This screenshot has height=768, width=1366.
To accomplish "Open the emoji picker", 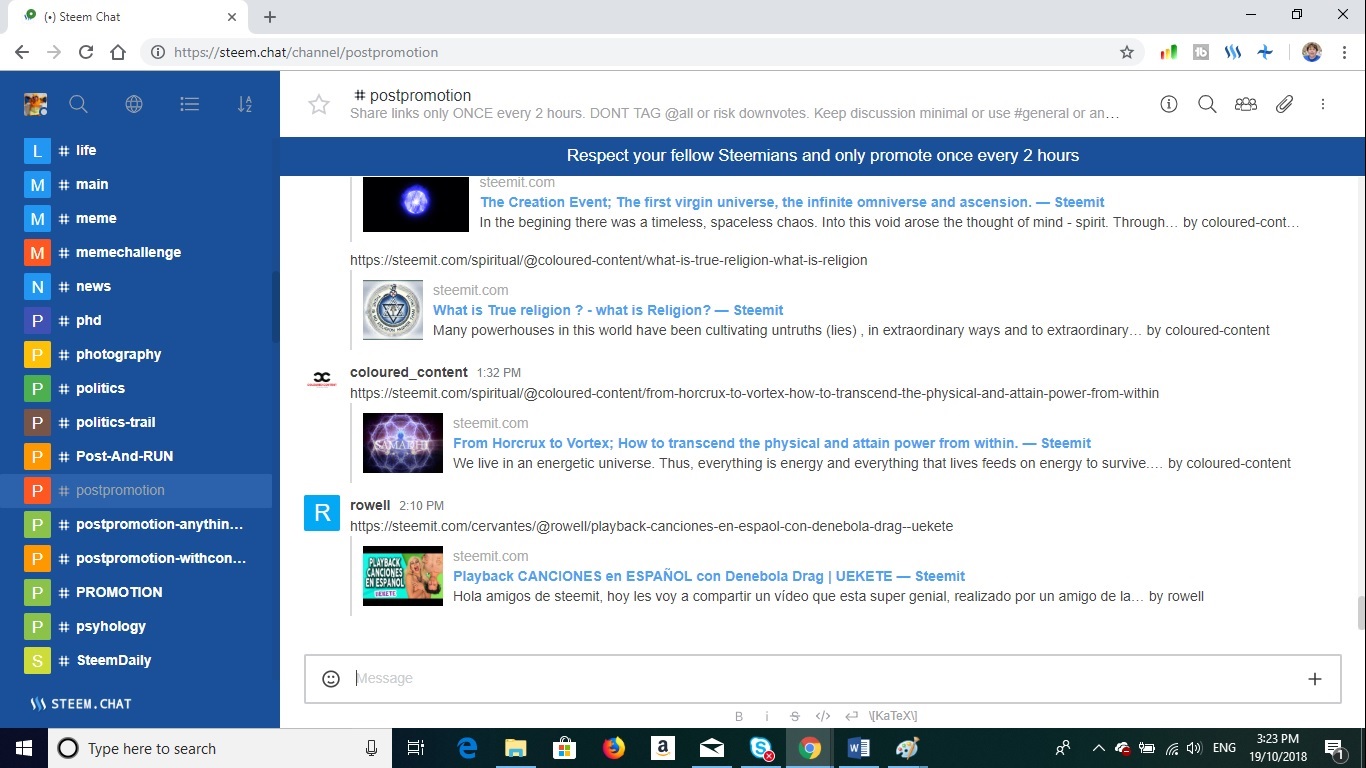I will click(331, 679).
